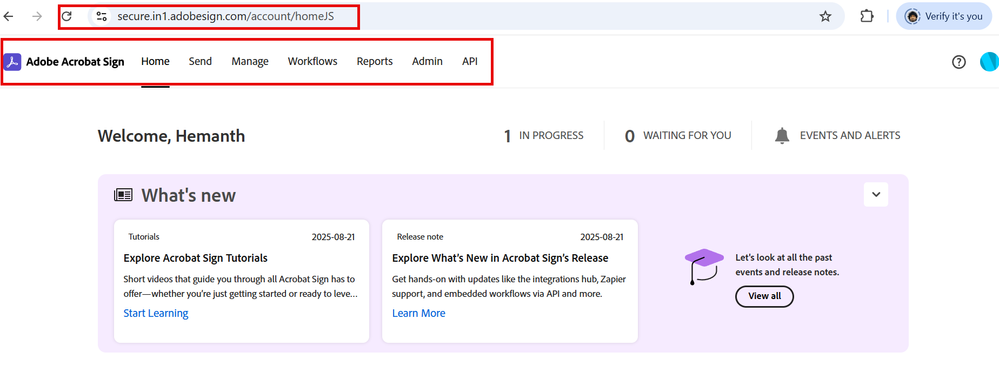Open site information icon in address bar
999x377 pixels.
(101, 17)
